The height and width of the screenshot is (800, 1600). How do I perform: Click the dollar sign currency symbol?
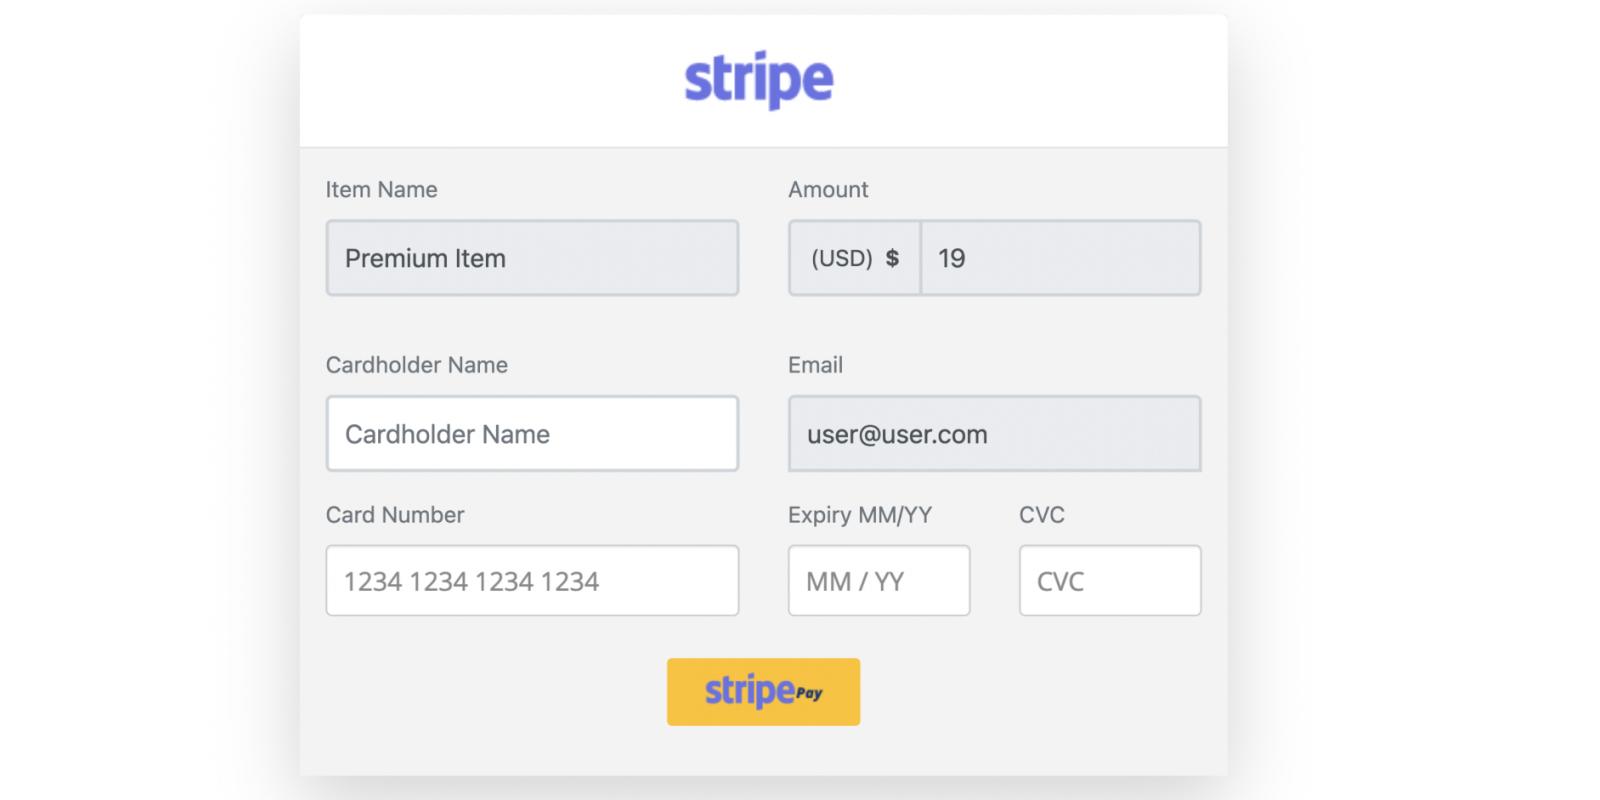(892, 258)
